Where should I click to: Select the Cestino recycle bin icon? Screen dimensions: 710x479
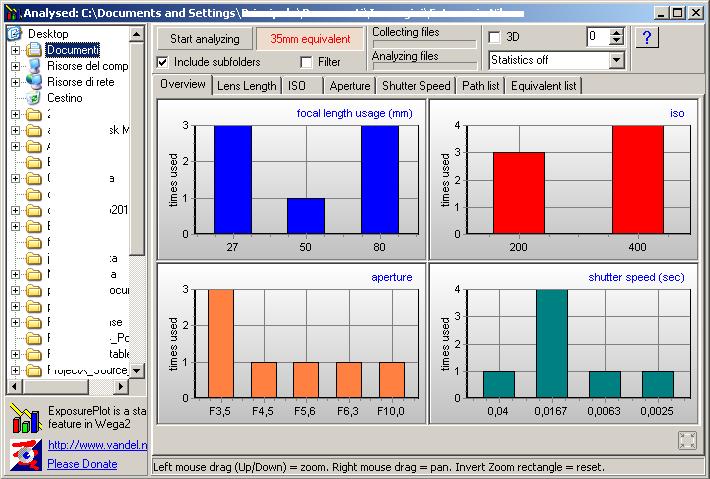(x=34, y=98)
